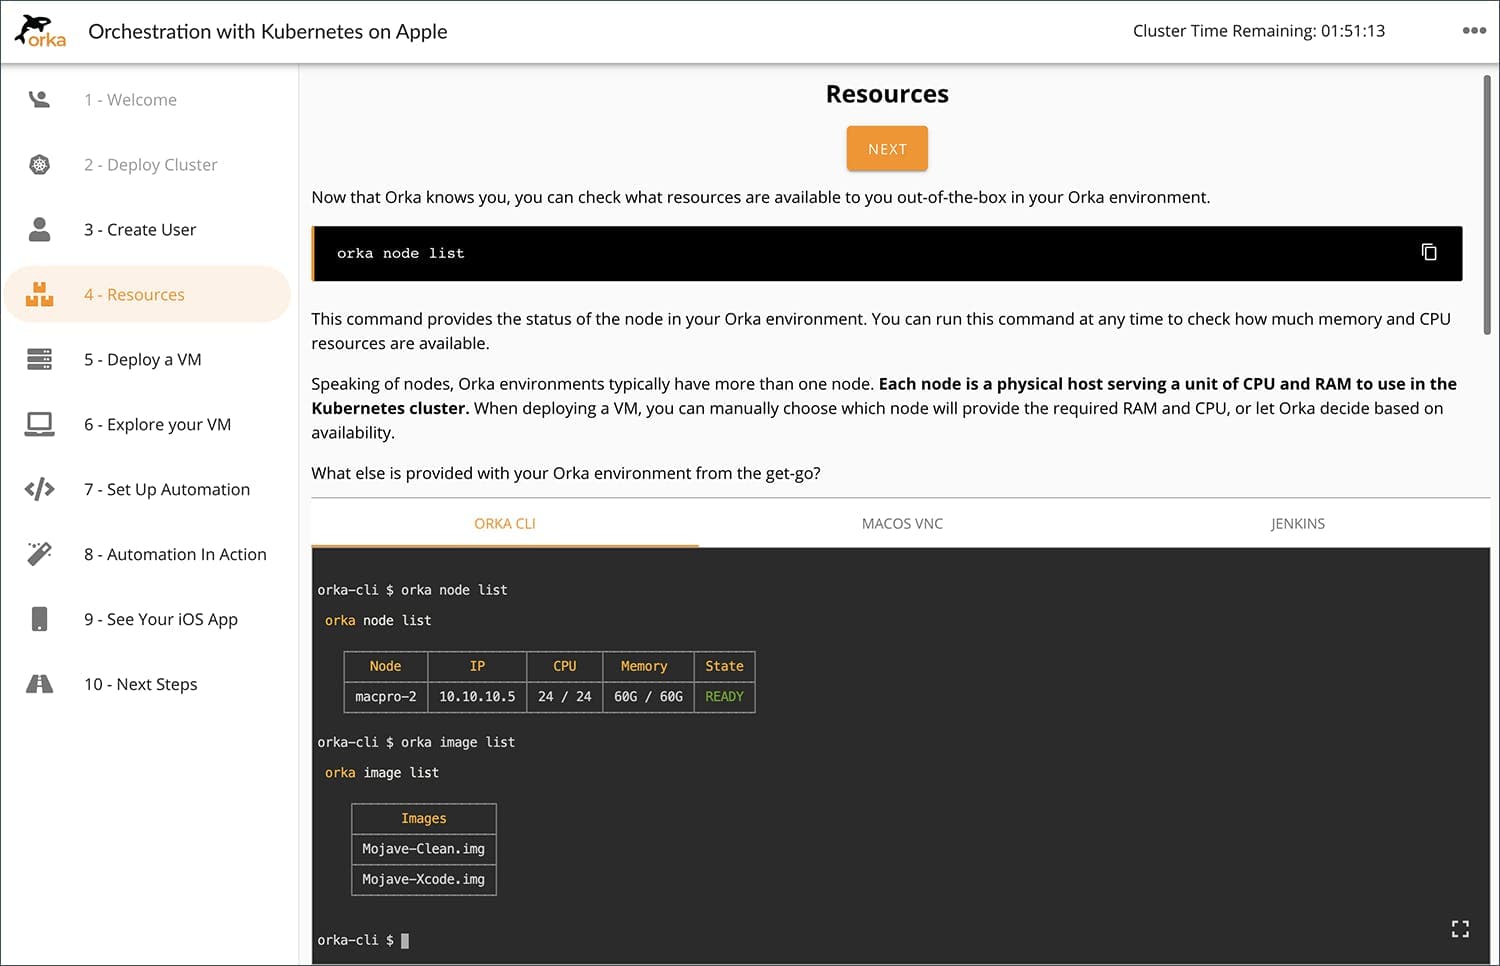Stay on the ORKA CLI tab
This screenshot has width=1500, height=966.
click(x=504, y=523)
